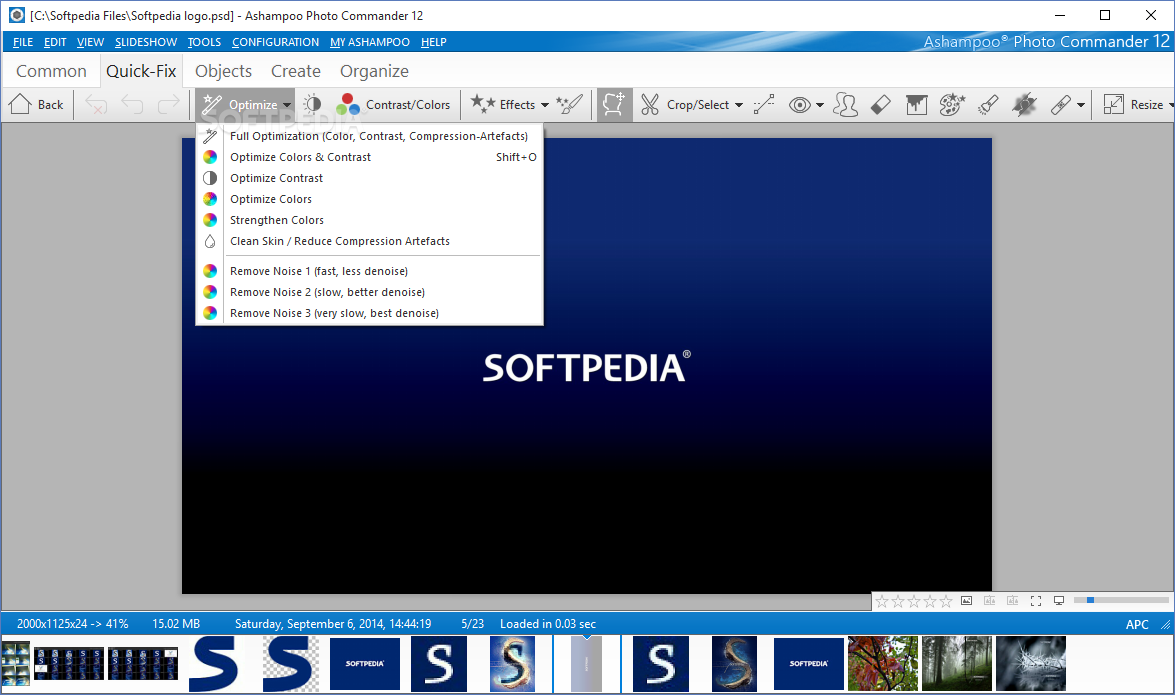This screenshot has width=1175, height=695.
Task: Open the MY ASHAMPOO menu
Action: [x=369, y=42]
